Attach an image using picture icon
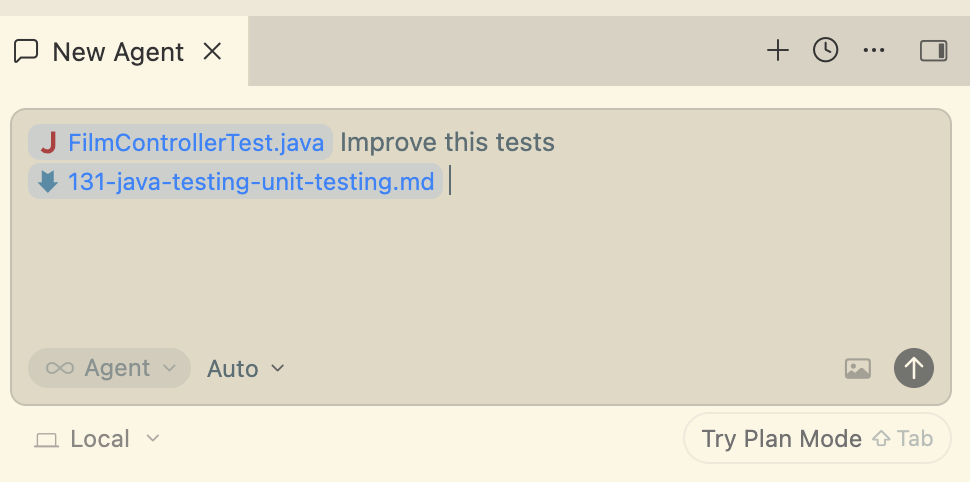Screen dimensions: 970x482 [858, 368]
